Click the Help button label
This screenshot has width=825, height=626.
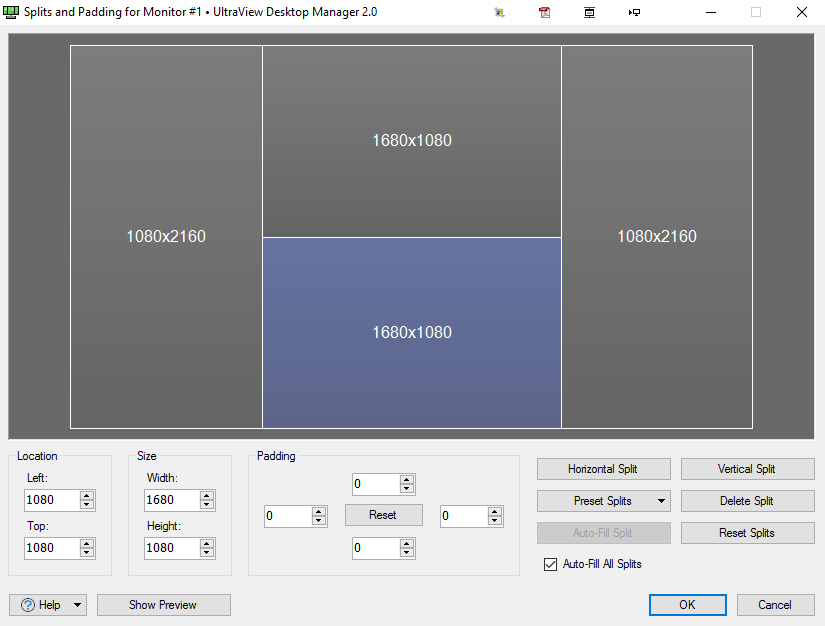[50, 605]
